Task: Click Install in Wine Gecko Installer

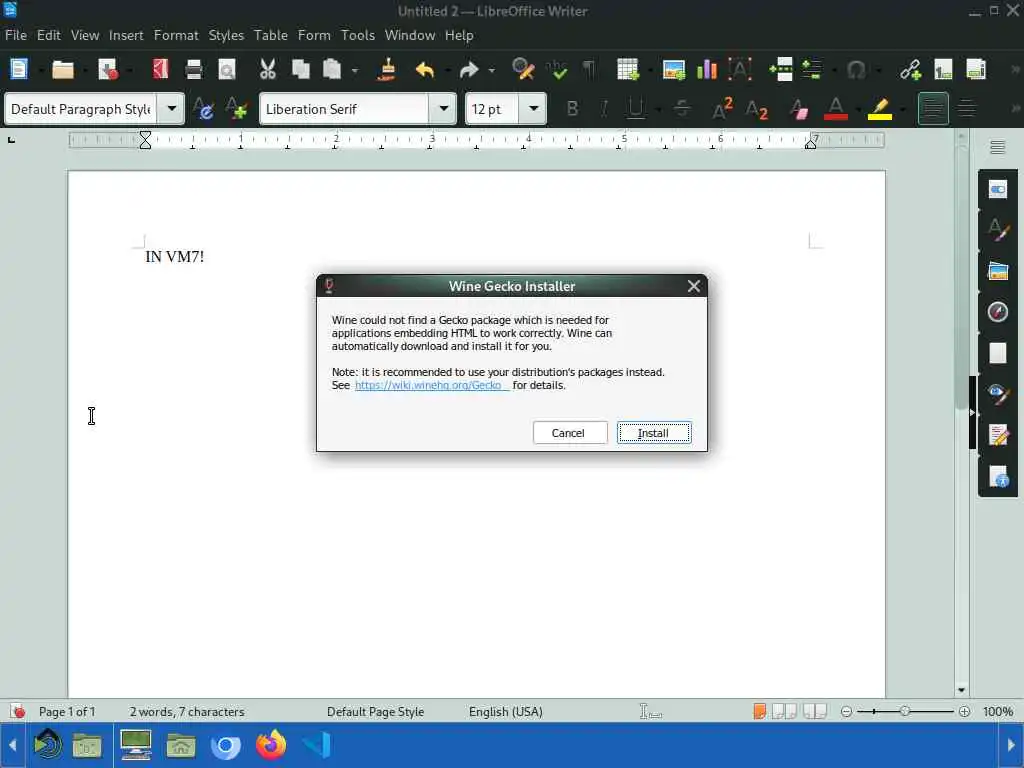Action: pos(654,433)
